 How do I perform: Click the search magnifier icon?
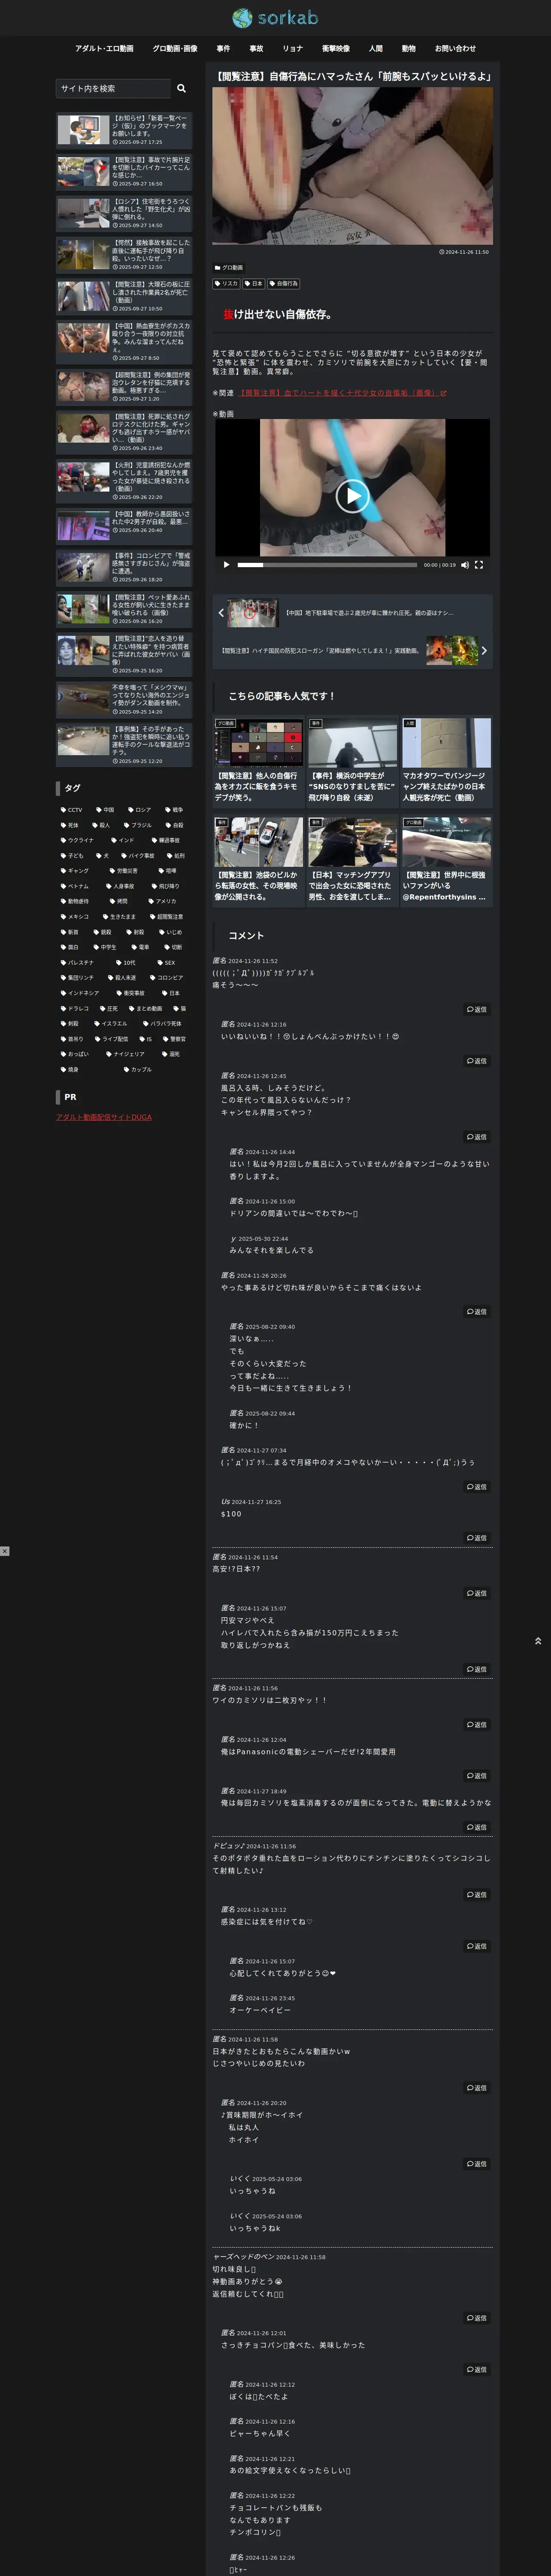point(181,88)
